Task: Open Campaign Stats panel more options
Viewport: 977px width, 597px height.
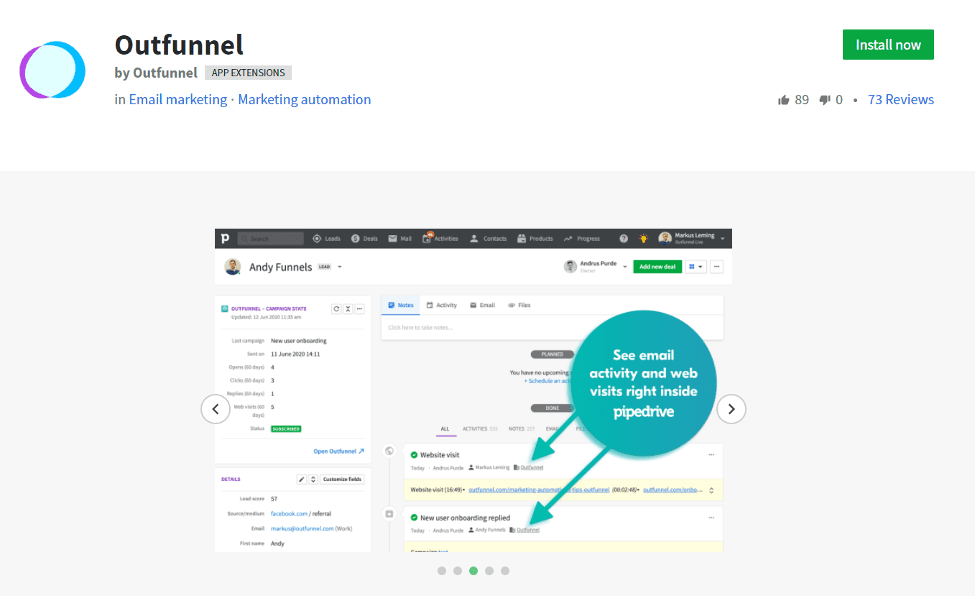Action: [x=360, y=309]
